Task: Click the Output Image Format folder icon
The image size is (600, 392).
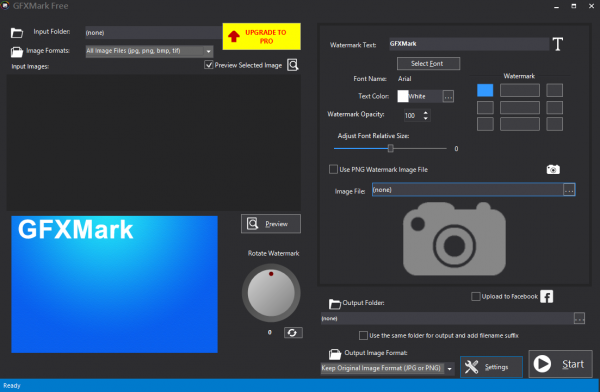Action: tap(335, 354)
